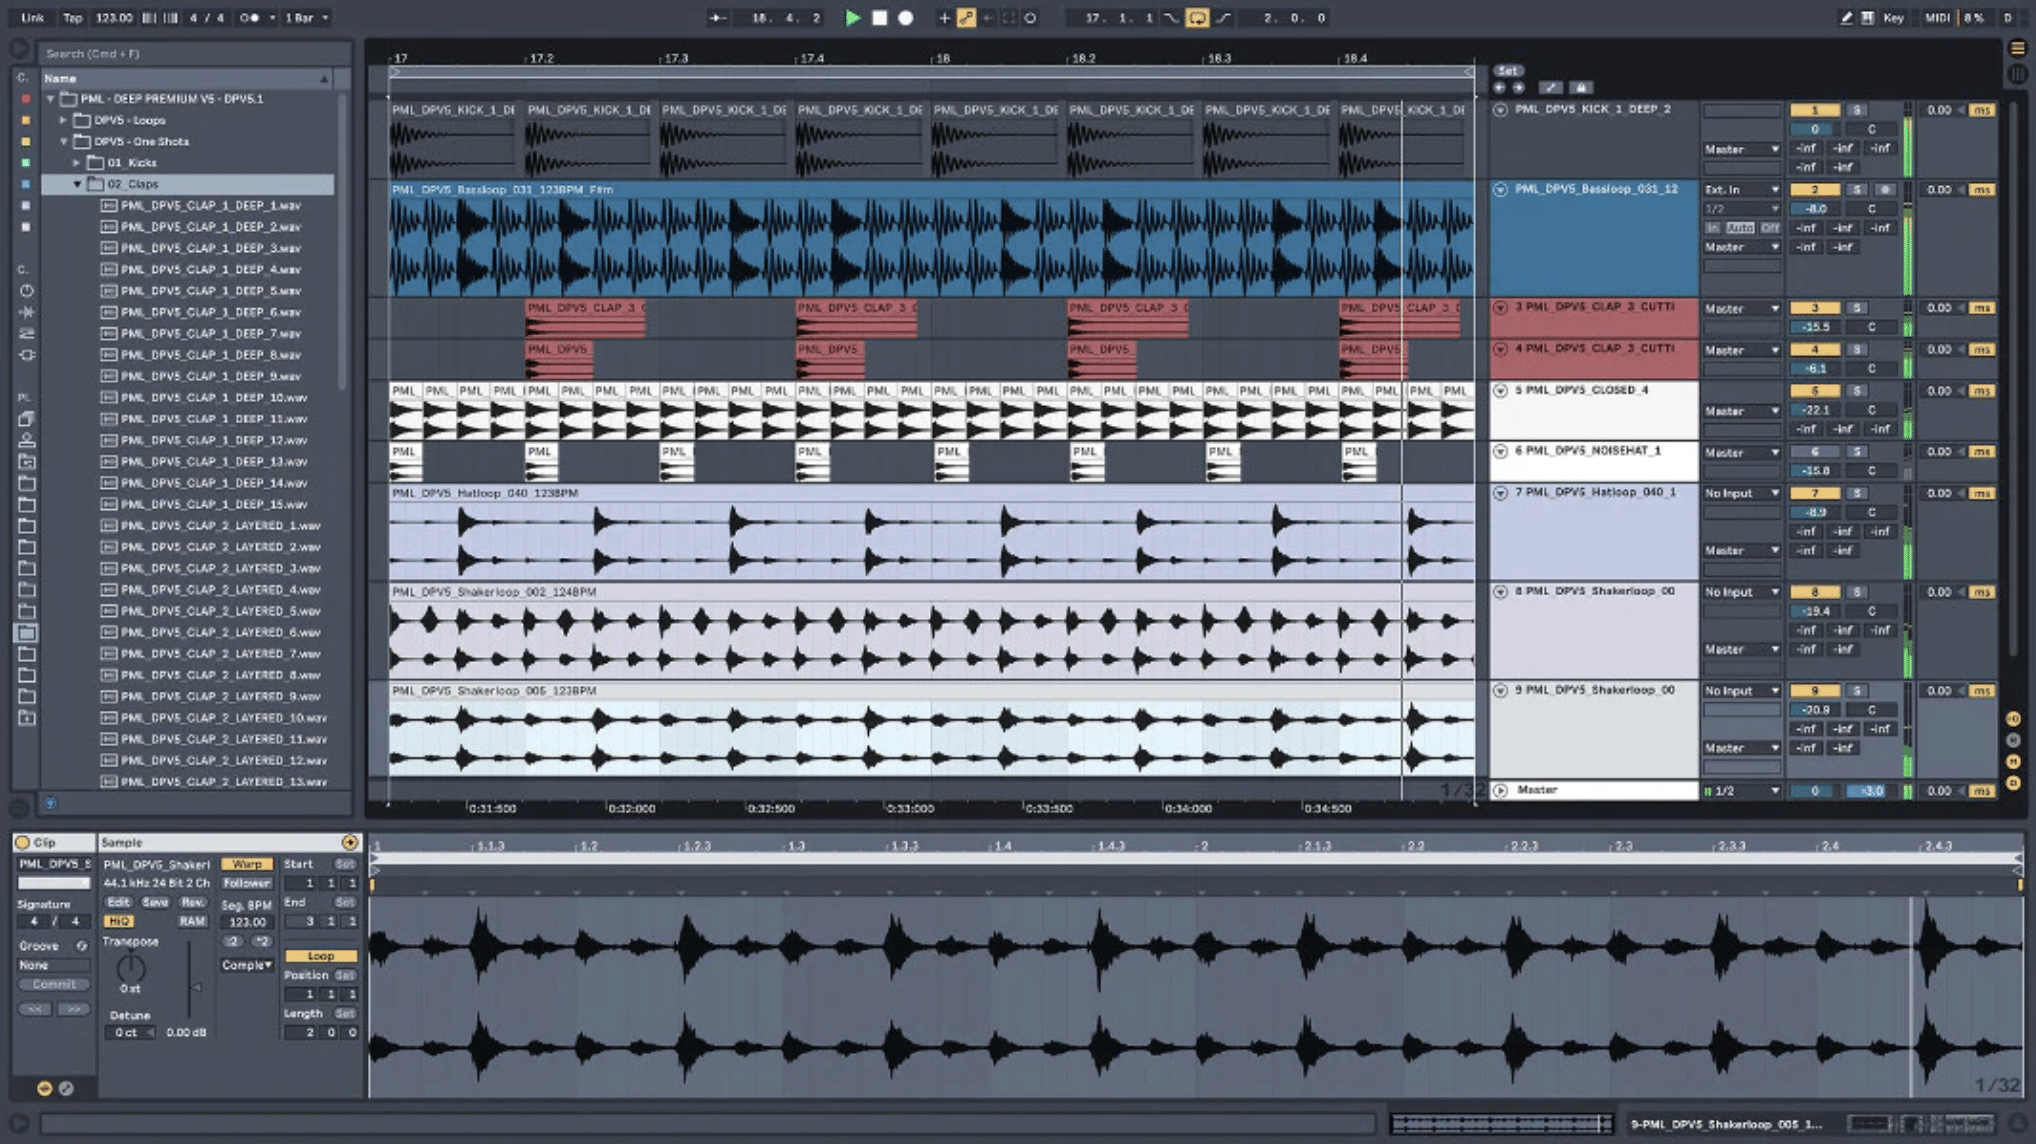Viewport: 2036px width, 1144px height.
Task: Click the Tap tempo button
Action: 73,17
